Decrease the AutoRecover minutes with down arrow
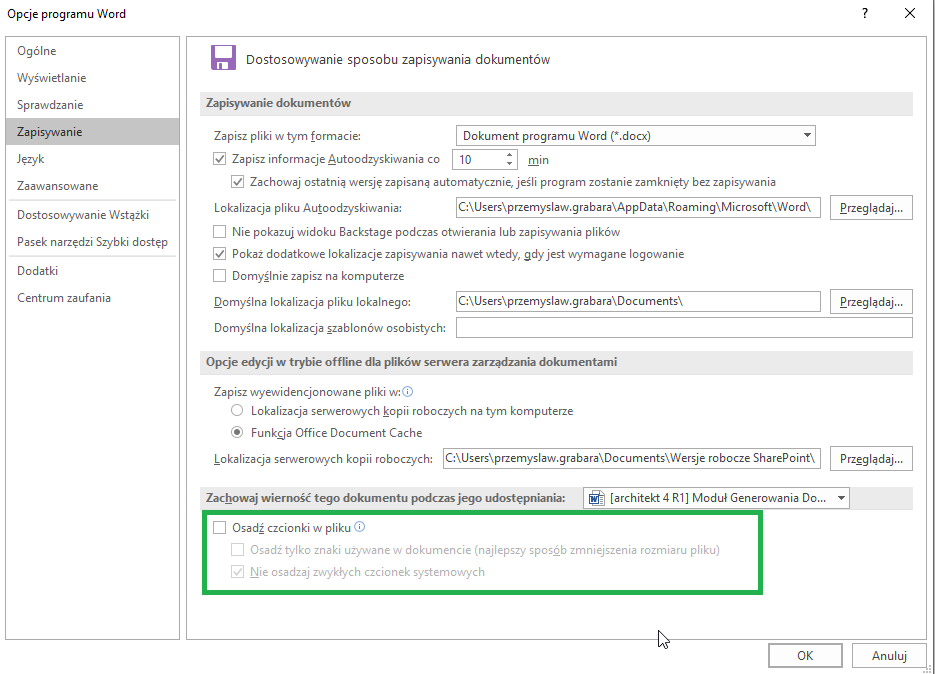The image size is (935, 674). point(509,163)
